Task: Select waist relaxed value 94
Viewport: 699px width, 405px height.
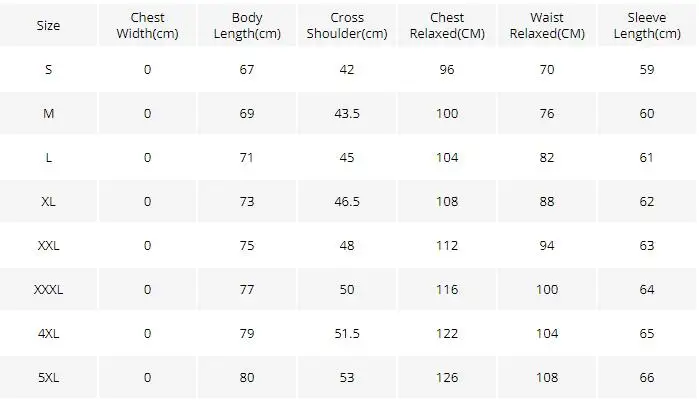Action: (547, 246)
